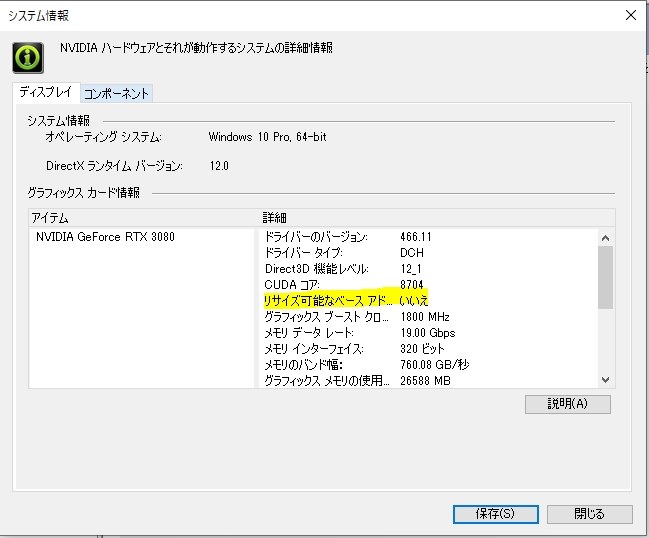Image resolution: width=649 pixels, height=538 pixels.
Task: Click the オペレーティング システム label
Action: pos(103,137)
